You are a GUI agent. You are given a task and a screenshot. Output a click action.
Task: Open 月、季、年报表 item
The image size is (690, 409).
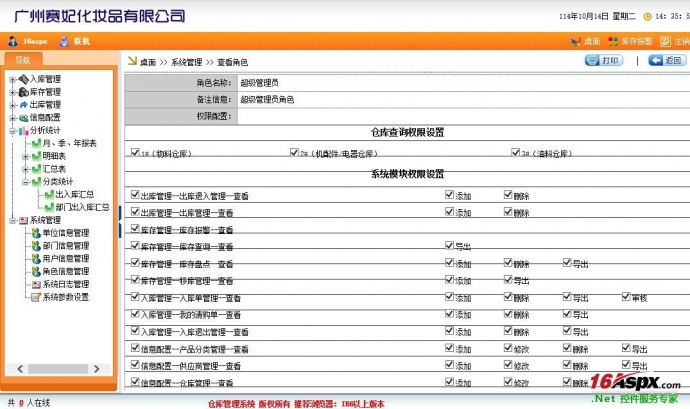(x=70, y=144)
